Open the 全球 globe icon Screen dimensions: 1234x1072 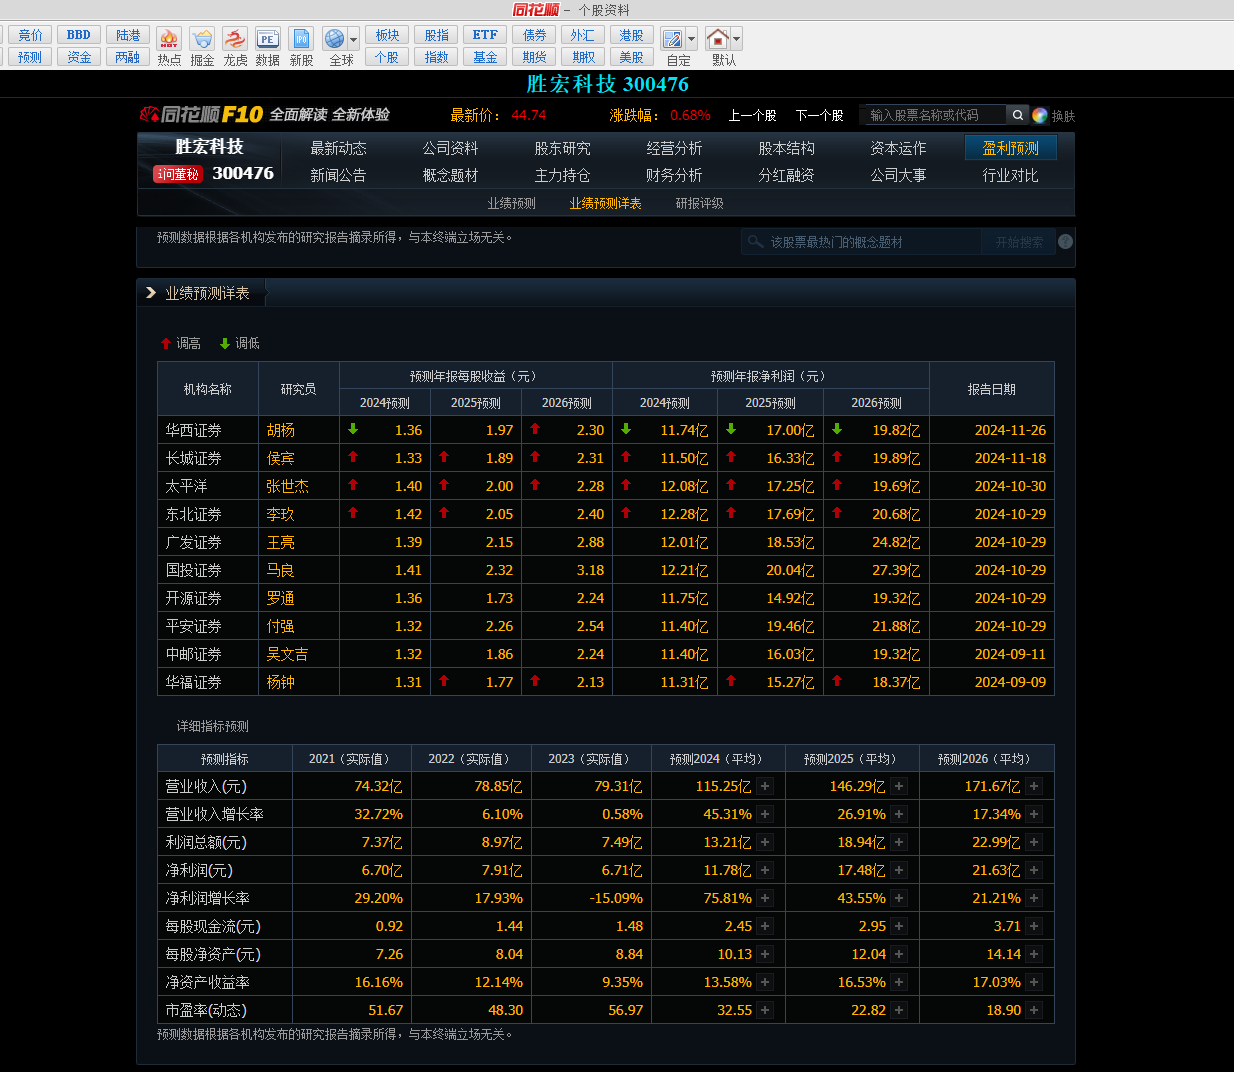click(335, 40)
